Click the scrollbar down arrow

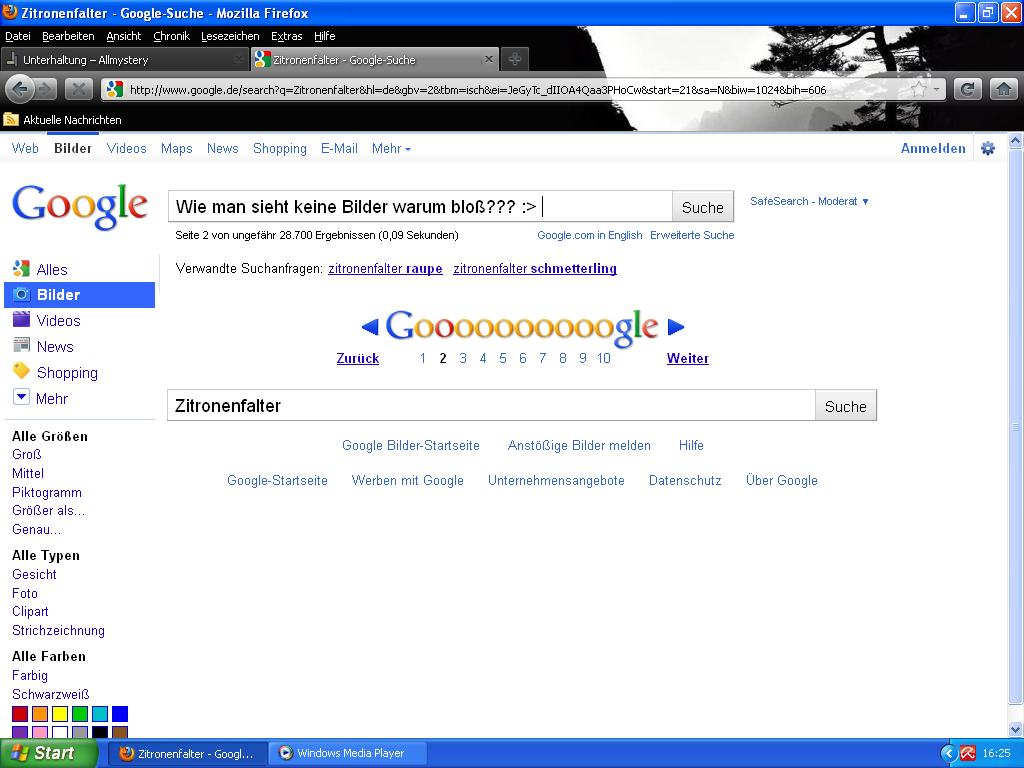[x=1016, y=729]
